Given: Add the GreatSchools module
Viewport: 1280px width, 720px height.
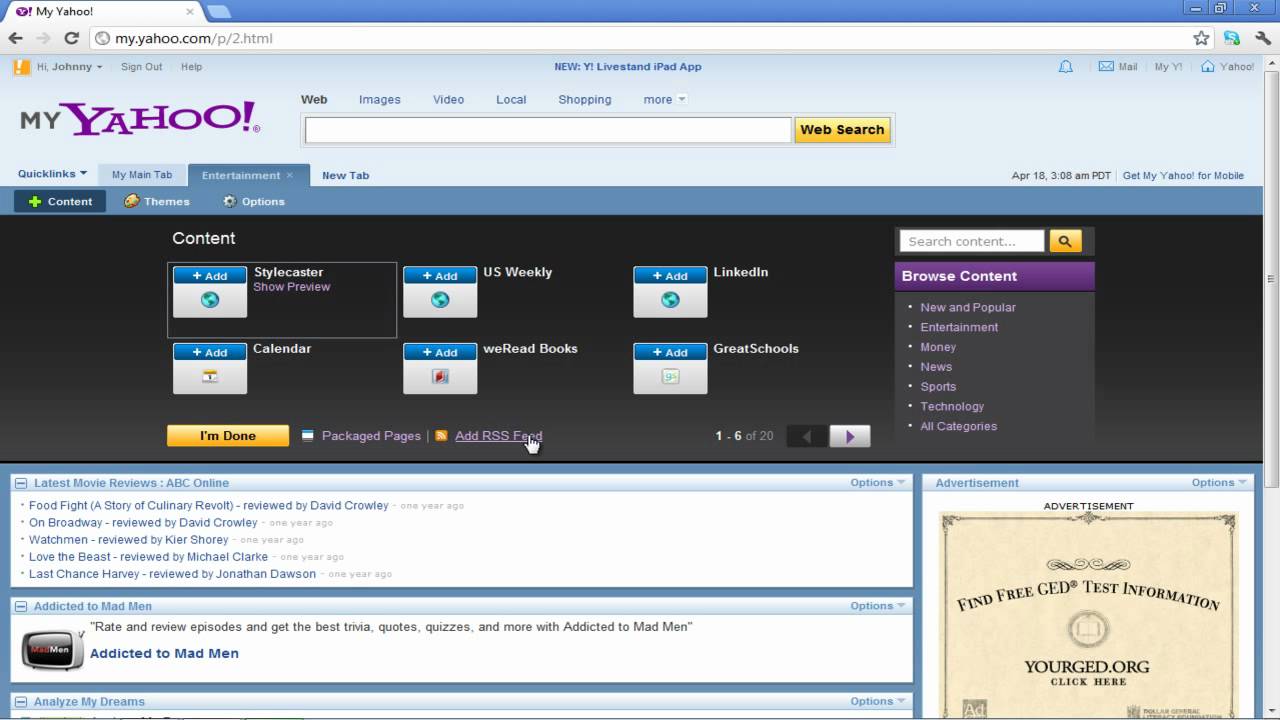Looking at the screenshot, I should click(x=670, y=352).
